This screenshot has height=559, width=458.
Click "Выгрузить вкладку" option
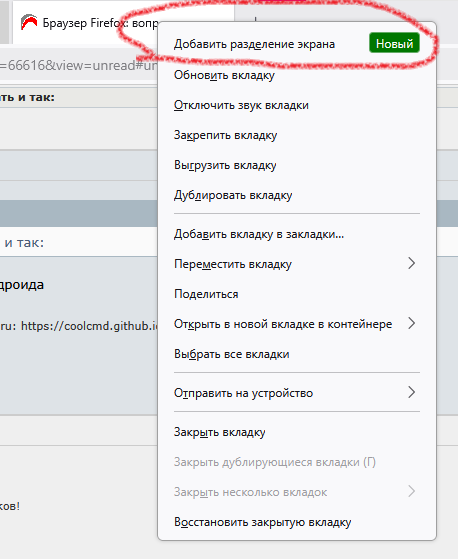point(297,165)
